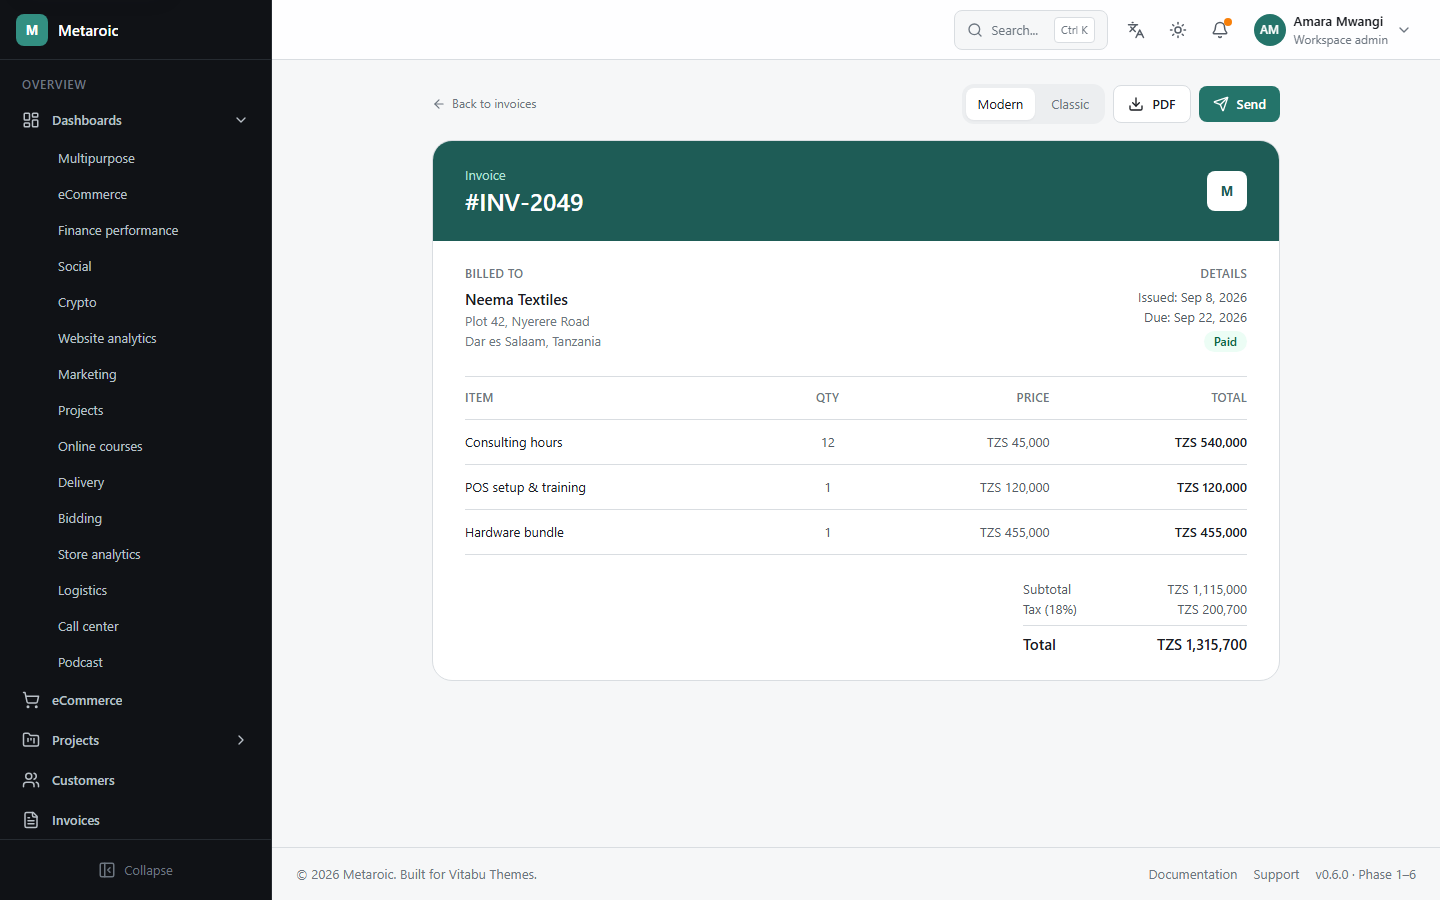Screen dimensions: 1440x900
Task: Open the language translation icon
Action: (x=1136, y=30)
